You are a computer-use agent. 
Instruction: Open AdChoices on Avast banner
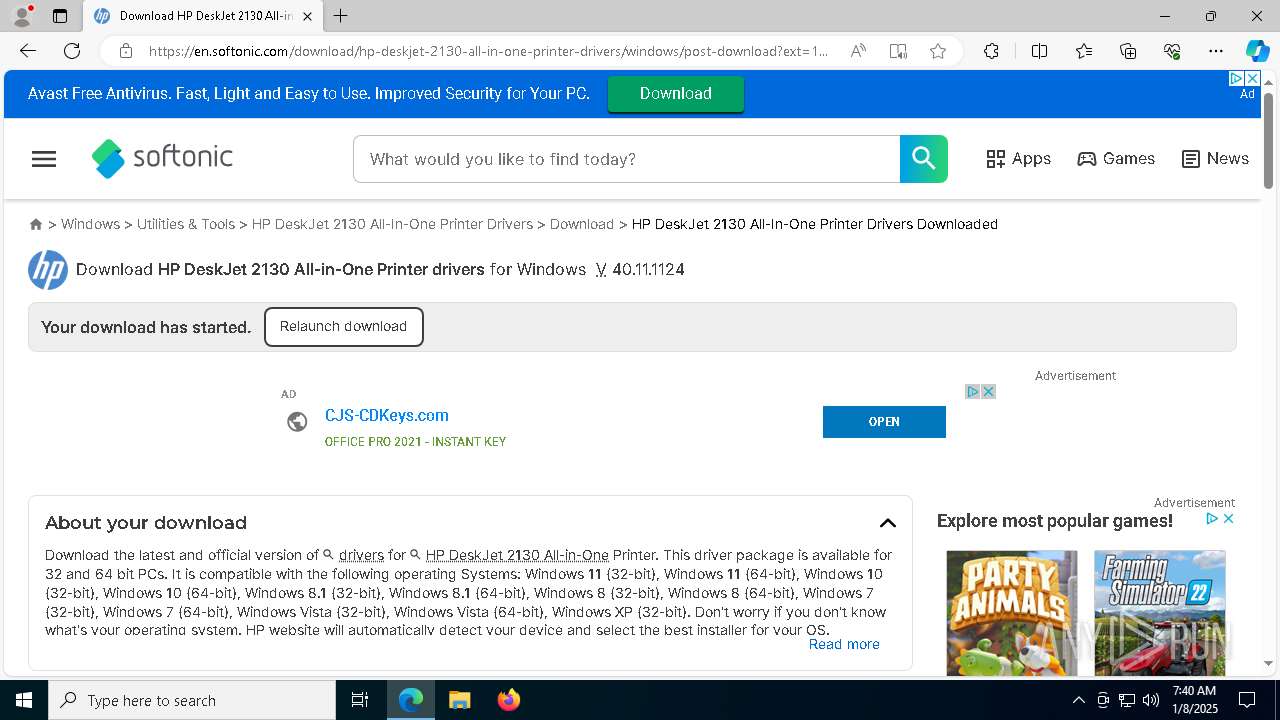[x=1236, y=78]
